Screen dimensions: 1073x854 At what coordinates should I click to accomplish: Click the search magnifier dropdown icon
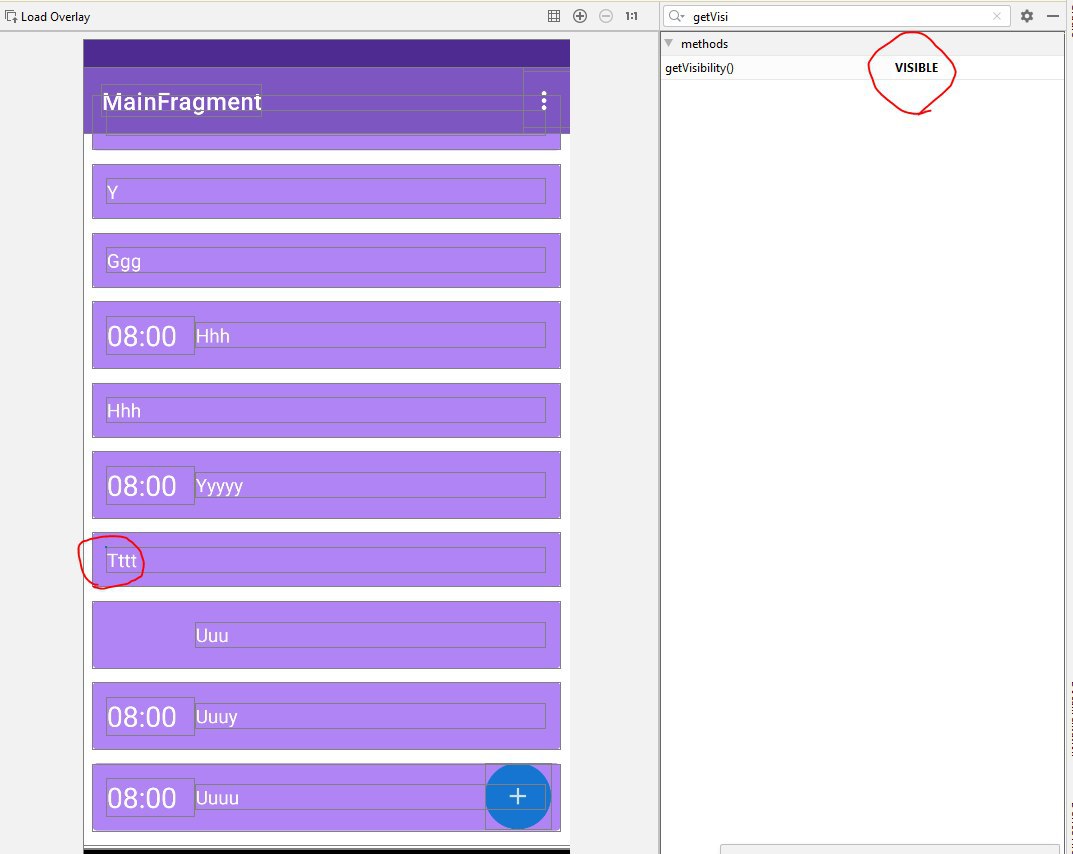(676, 16)
